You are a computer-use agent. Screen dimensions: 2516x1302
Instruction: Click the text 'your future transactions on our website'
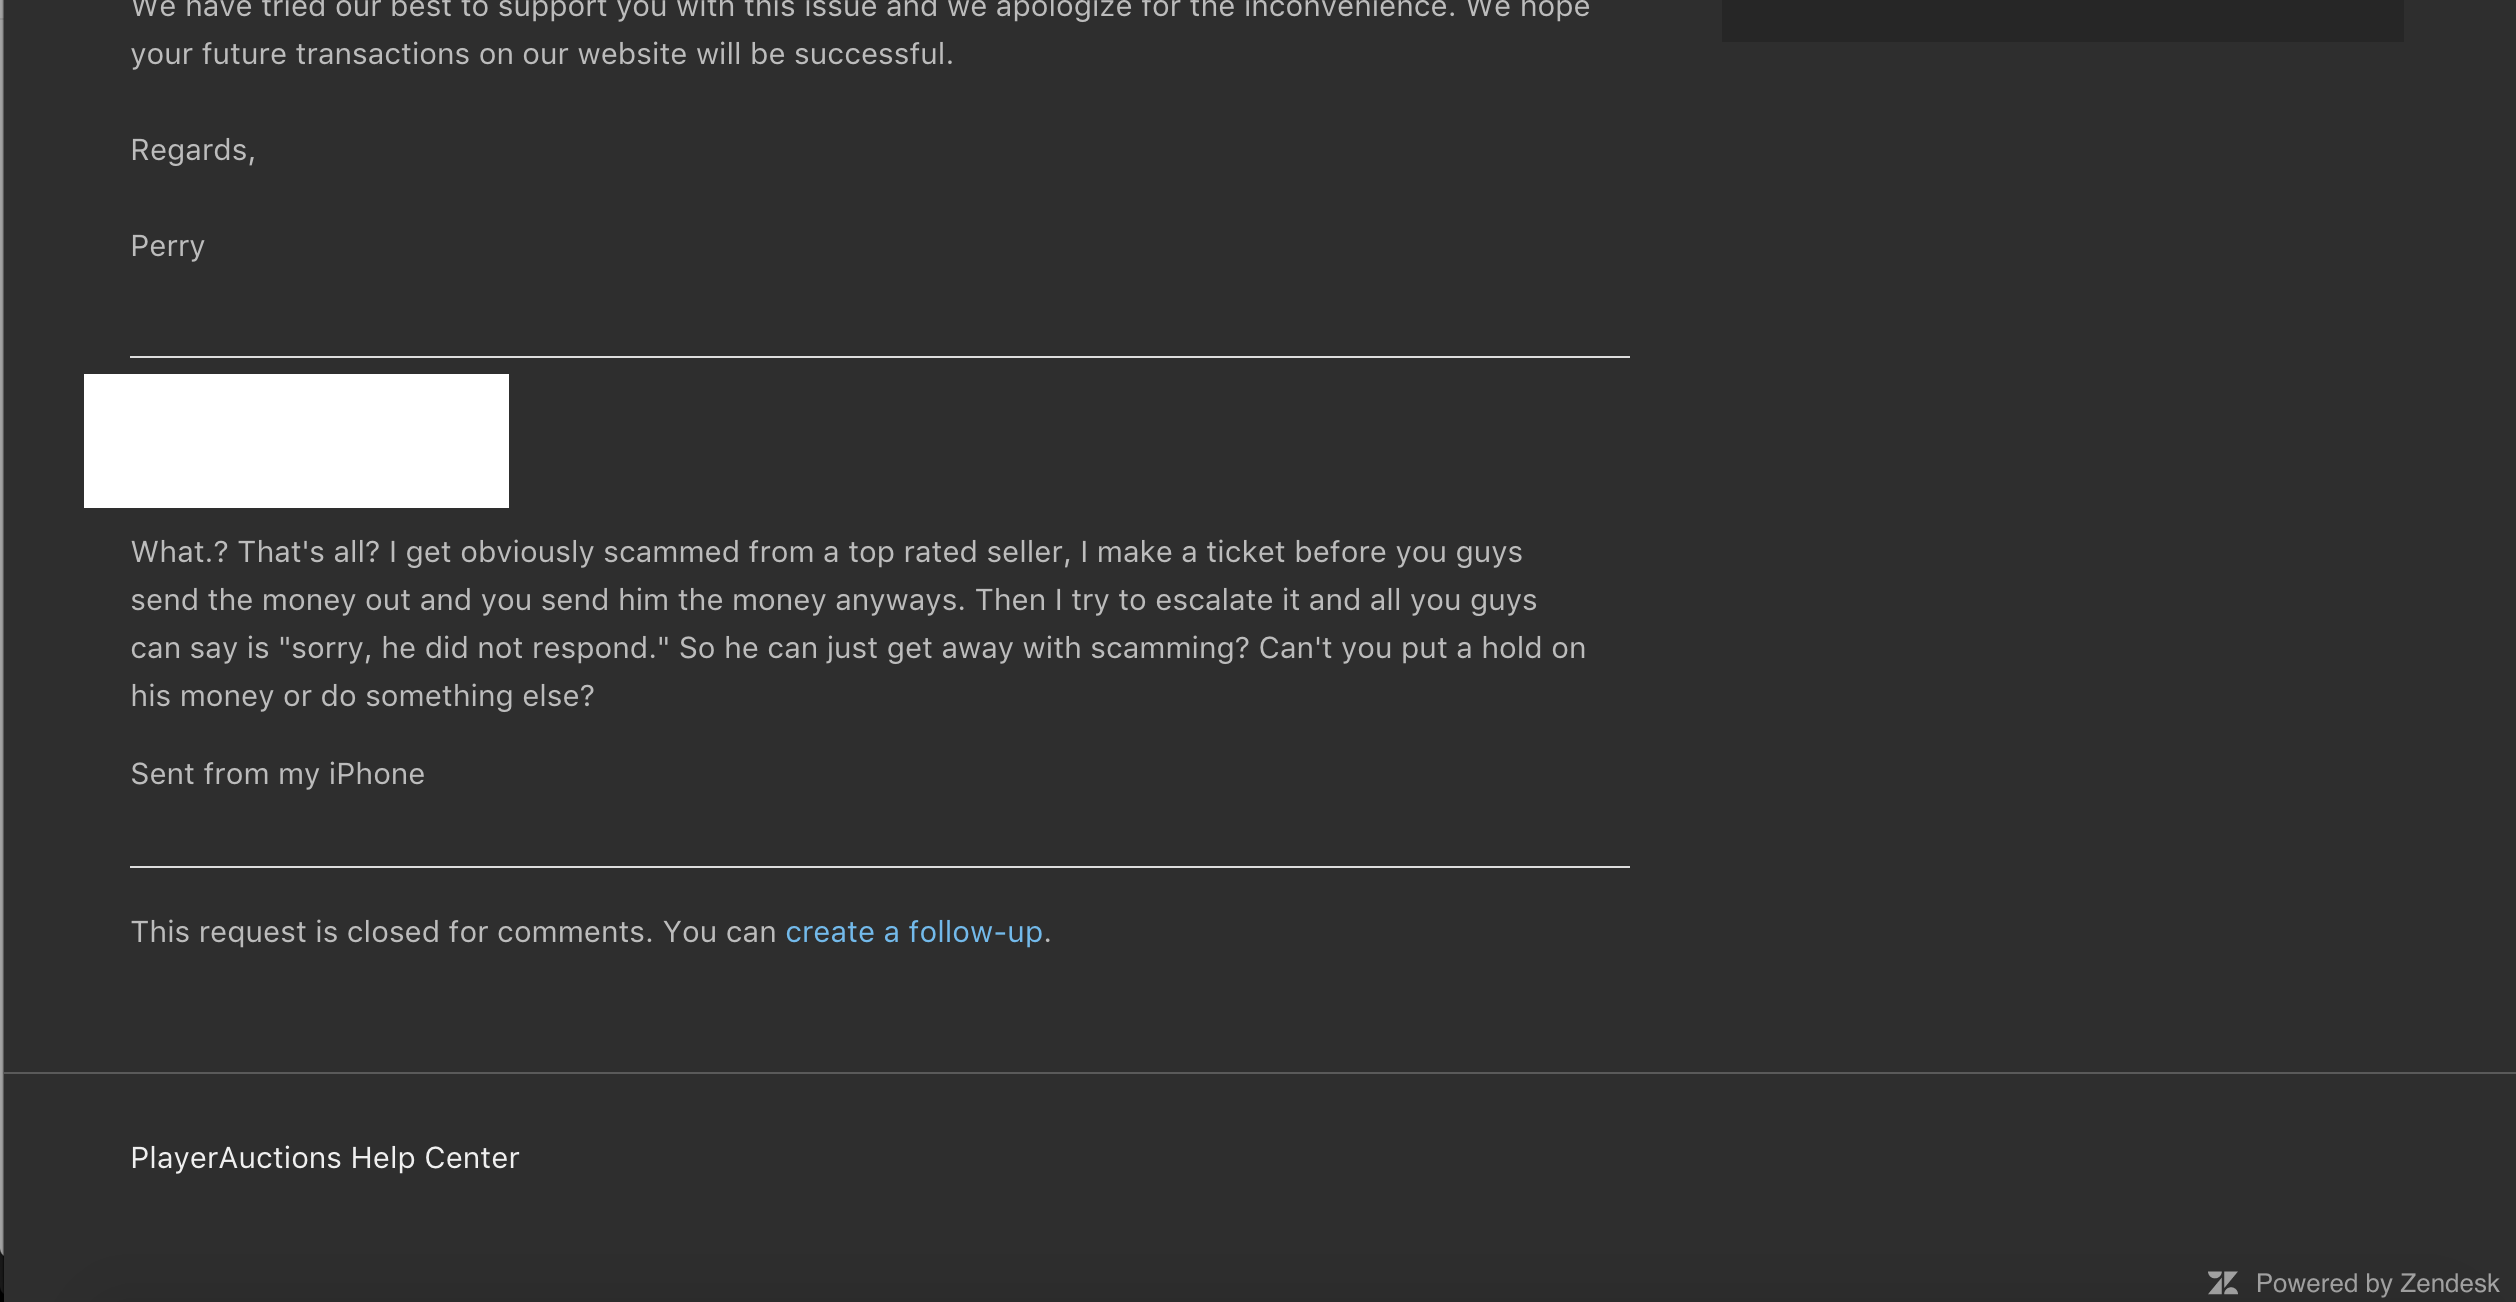[x=409, y=54]
